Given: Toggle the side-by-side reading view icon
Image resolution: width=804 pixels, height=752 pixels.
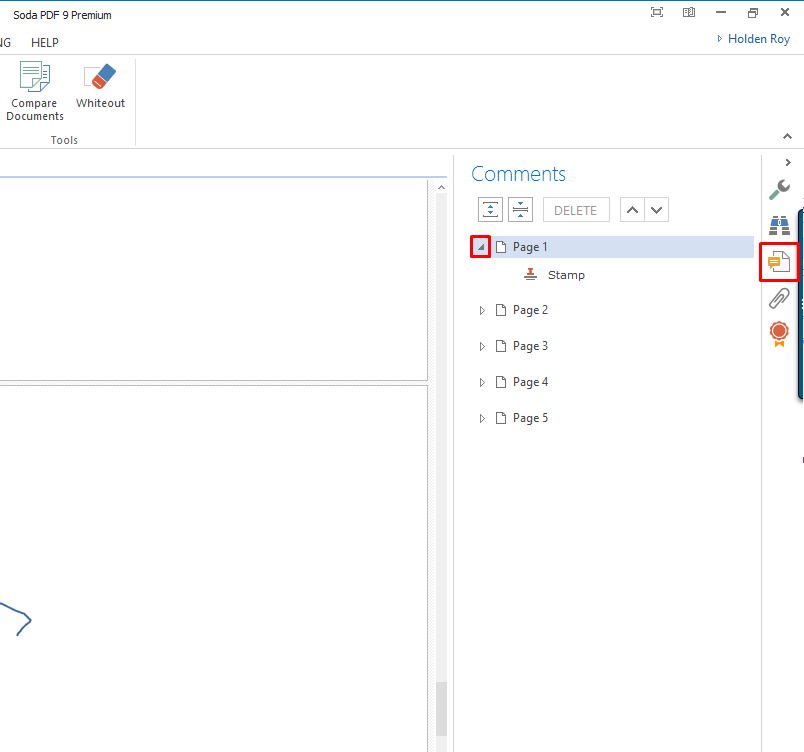Looking at the screenshot, I should (x=689, y=12).
